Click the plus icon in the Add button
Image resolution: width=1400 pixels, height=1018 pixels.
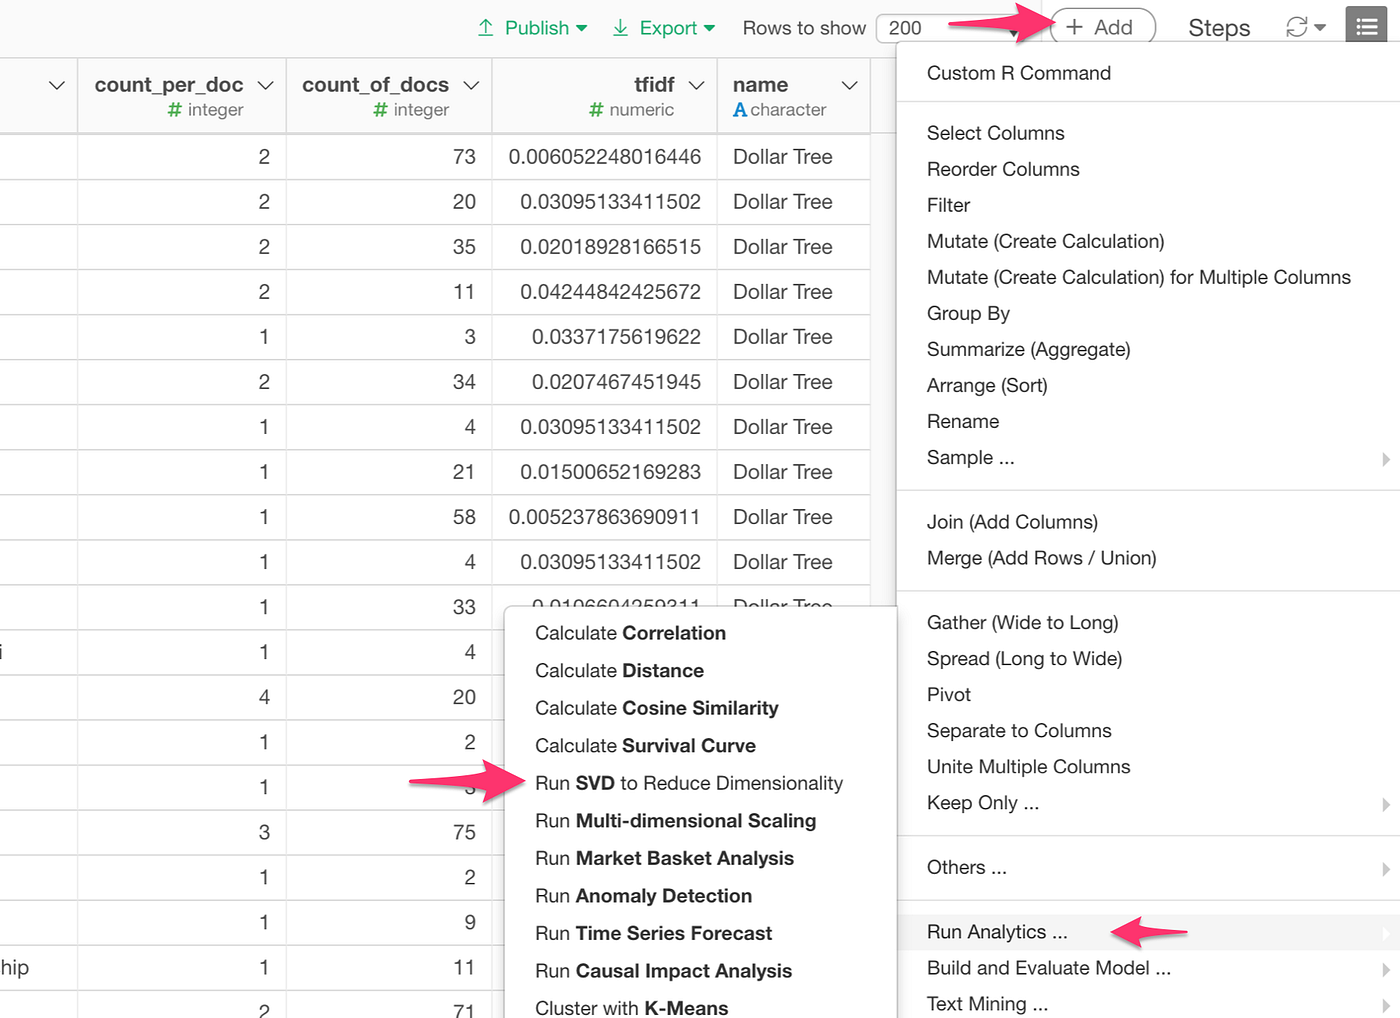coord(1074,27)
